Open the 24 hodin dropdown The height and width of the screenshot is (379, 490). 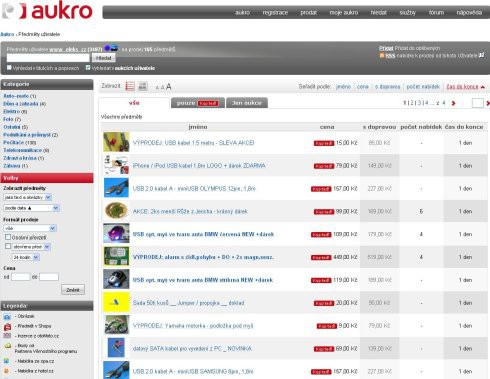(x=26, y=257)
